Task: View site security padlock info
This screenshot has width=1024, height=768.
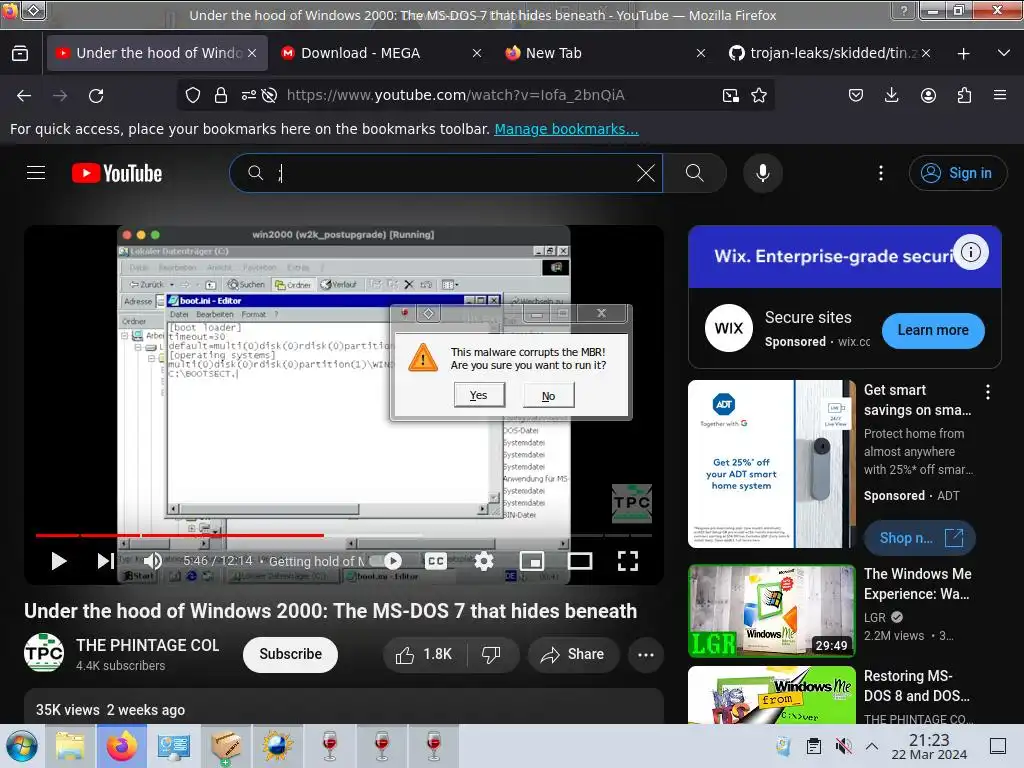Action: pyautogui.click(x=221, y=95)
